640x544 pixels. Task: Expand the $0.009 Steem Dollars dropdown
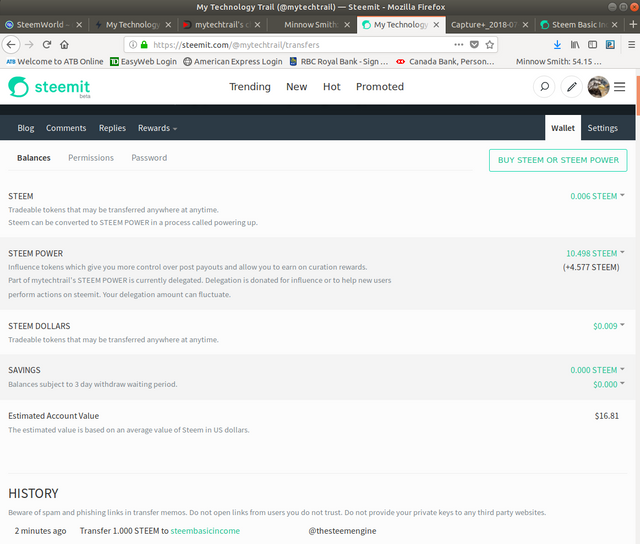609,326
